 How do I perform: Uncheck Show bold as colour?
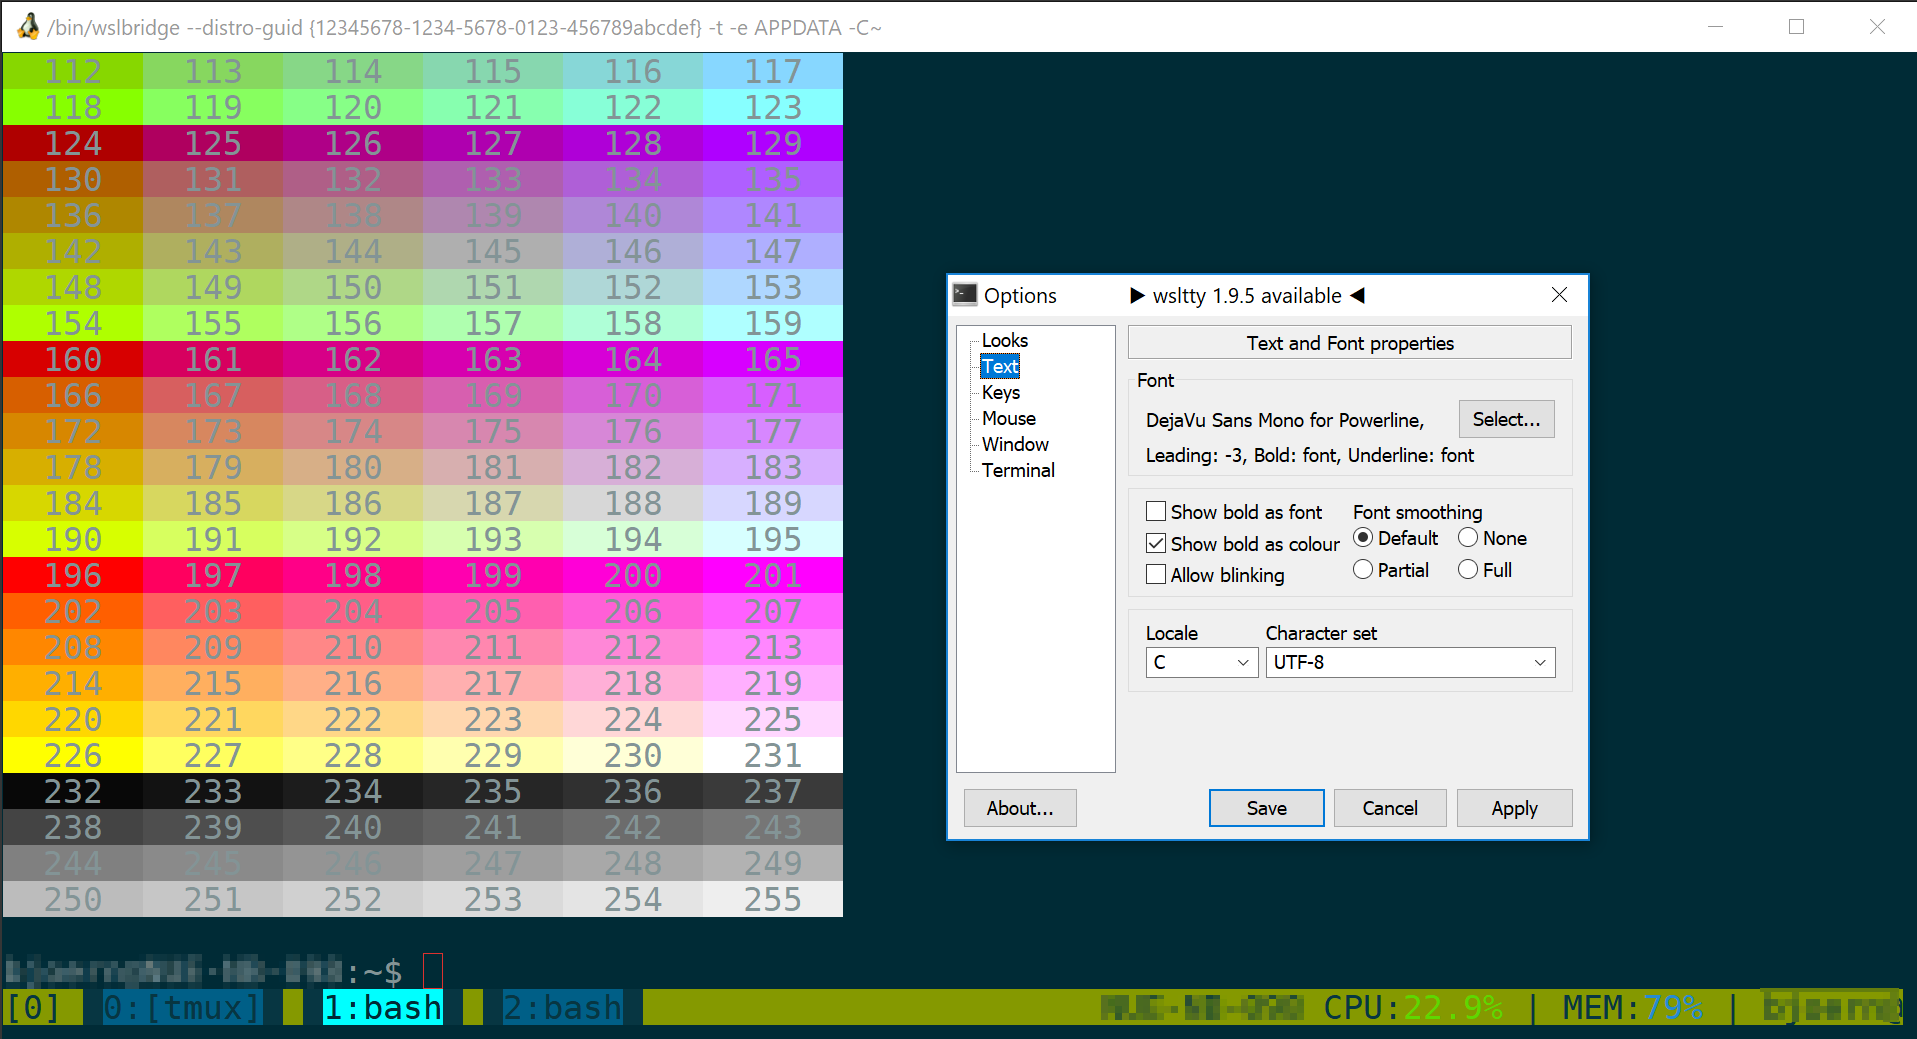pyautogui.click(x=1156, y=544)
